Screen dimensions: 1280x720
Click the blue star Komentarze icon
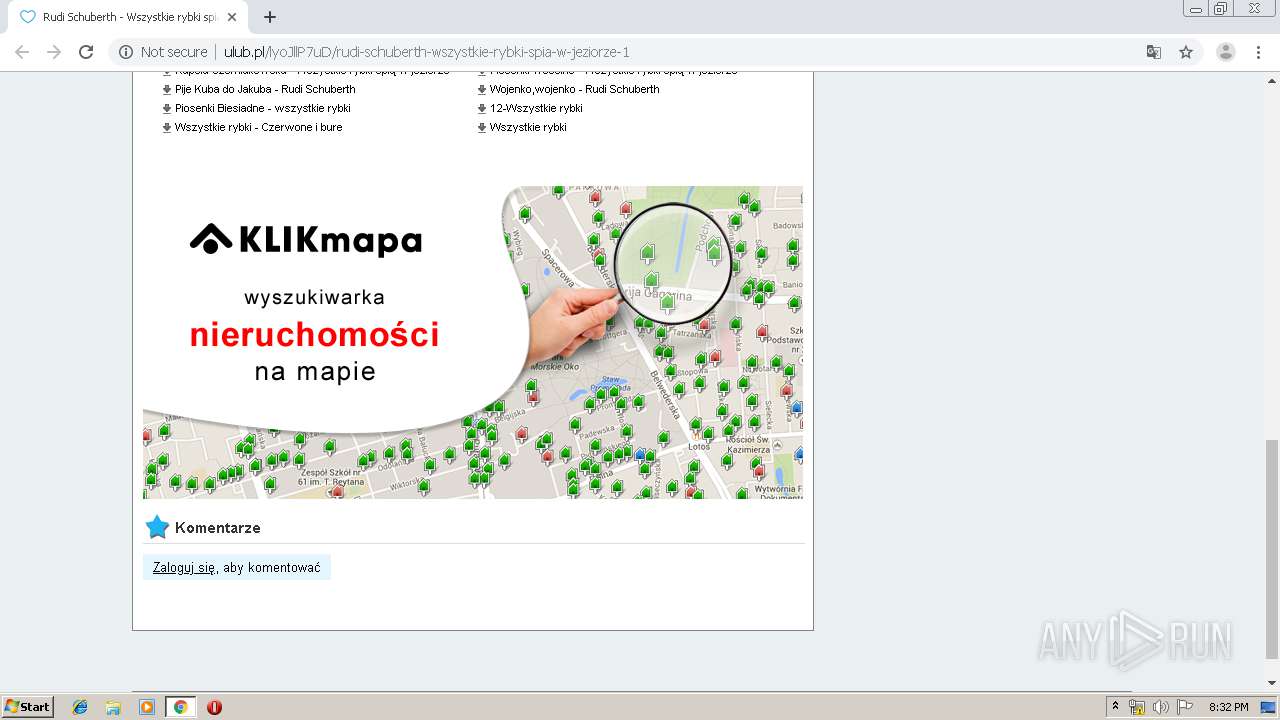(157, 527)
